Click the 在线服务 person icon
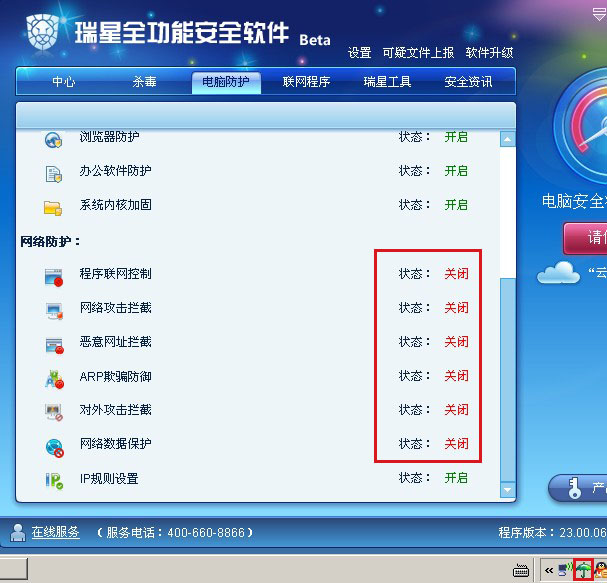 point(17,533)
